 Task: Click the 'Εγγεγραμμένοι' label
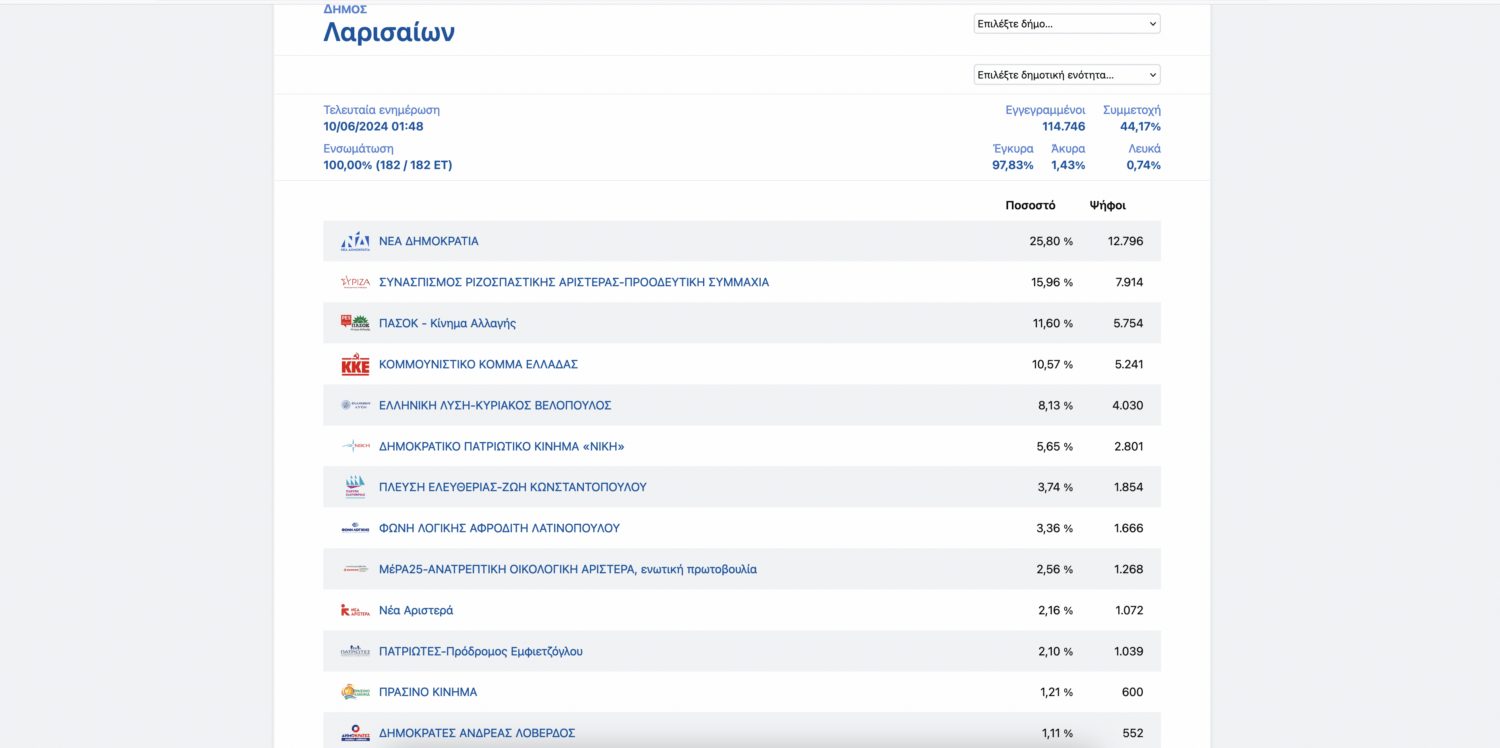(x=1046, y=110)
